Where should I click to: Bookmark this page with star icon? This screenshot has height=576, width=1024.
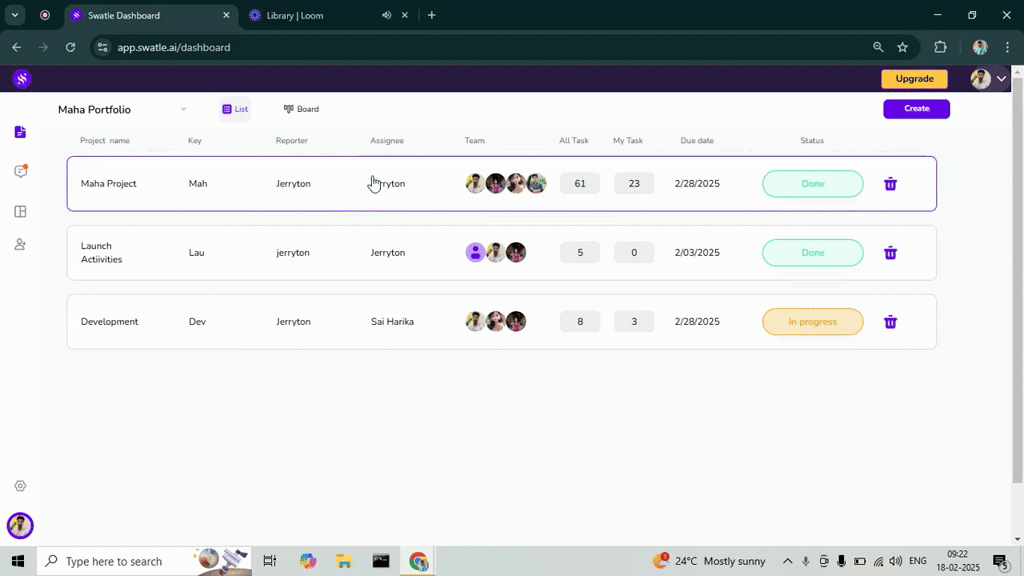point(903,47)
